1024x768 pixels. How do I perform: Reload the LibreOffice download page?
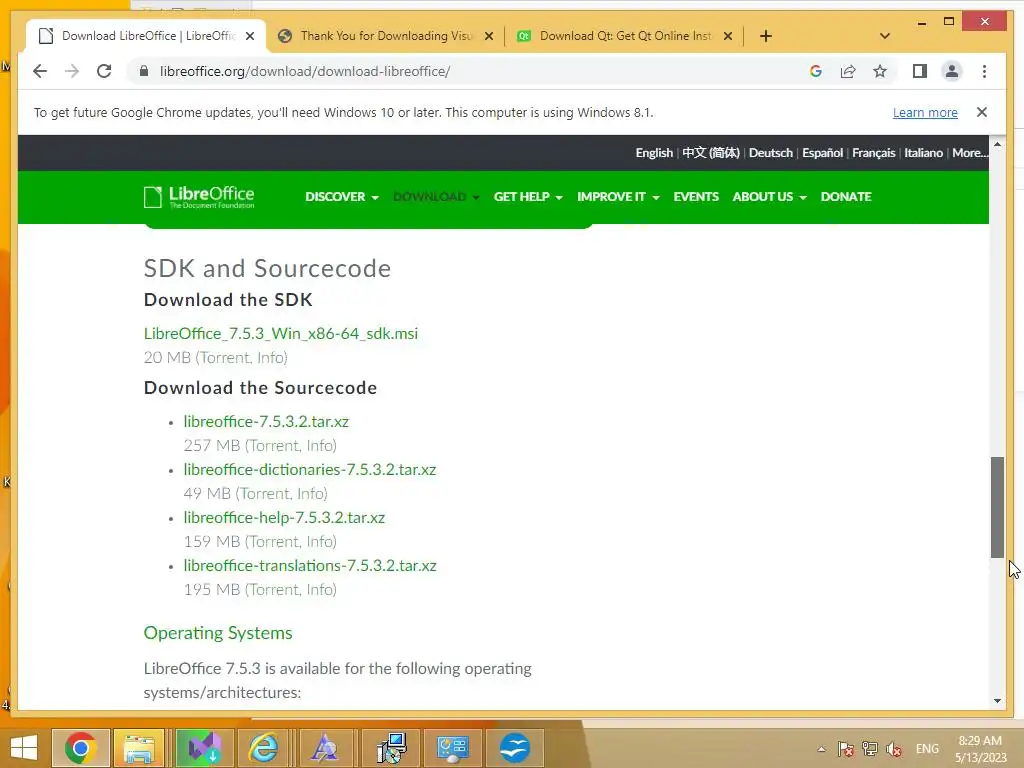pyautogui.click(x=104, y=71)
